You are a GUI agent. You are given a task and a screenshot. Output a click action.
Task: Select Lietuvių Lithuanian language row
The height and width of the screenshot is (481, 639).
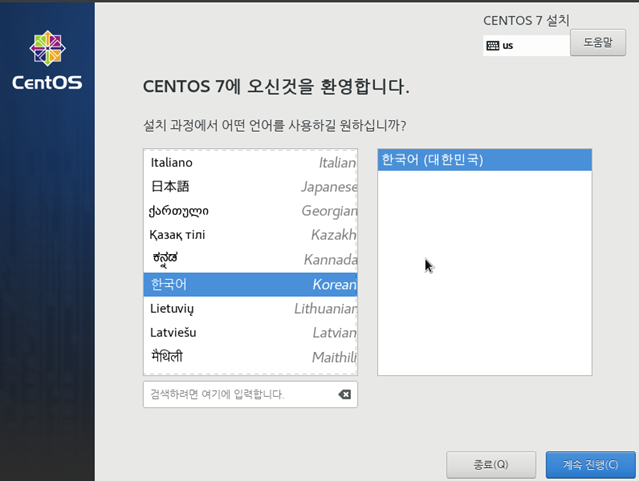(250, 309)
